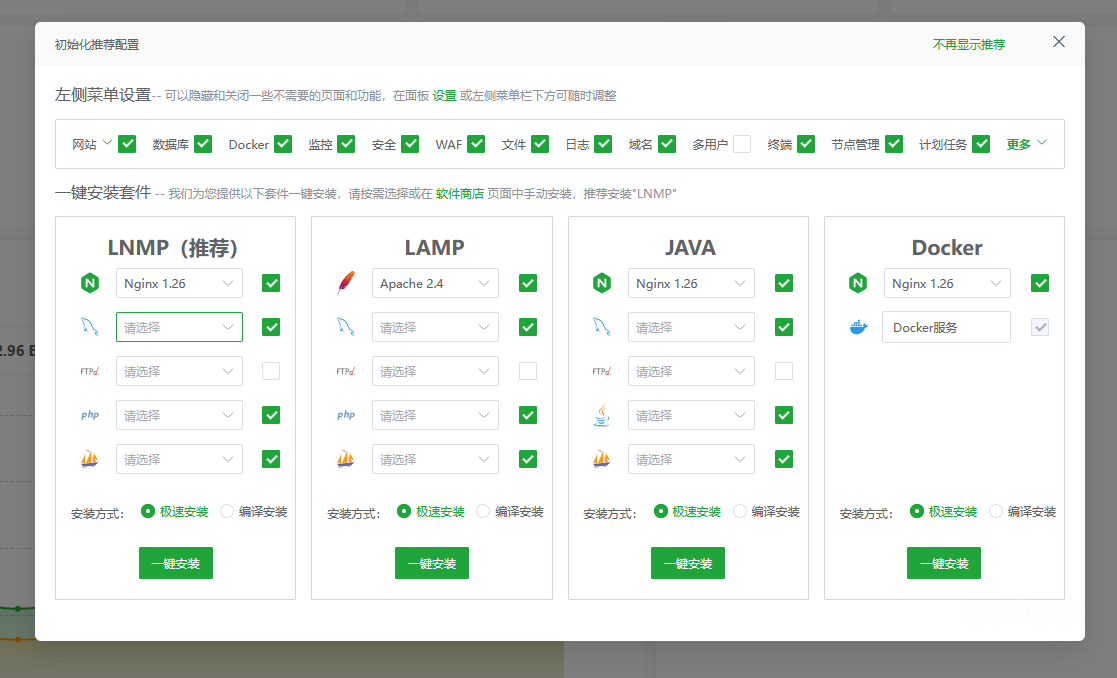Expand the 网站 chevron arrow
Viewport: 1117px width, 678px height.
pos(108,142)
